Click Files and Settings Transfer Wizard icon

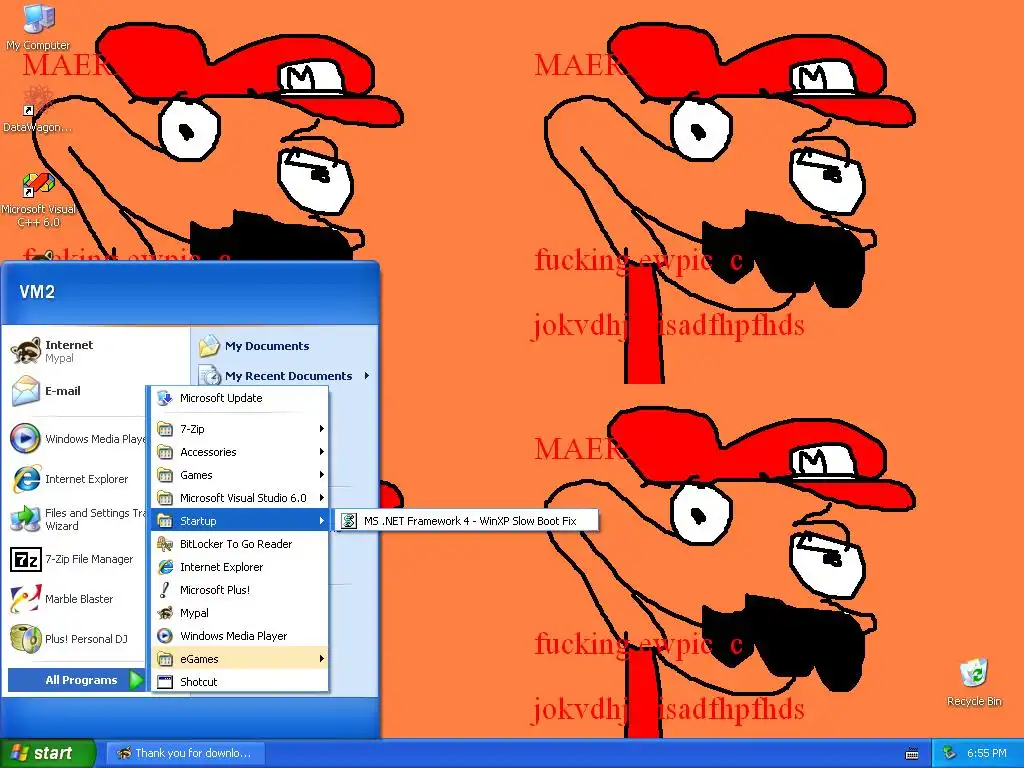point(25,519)
